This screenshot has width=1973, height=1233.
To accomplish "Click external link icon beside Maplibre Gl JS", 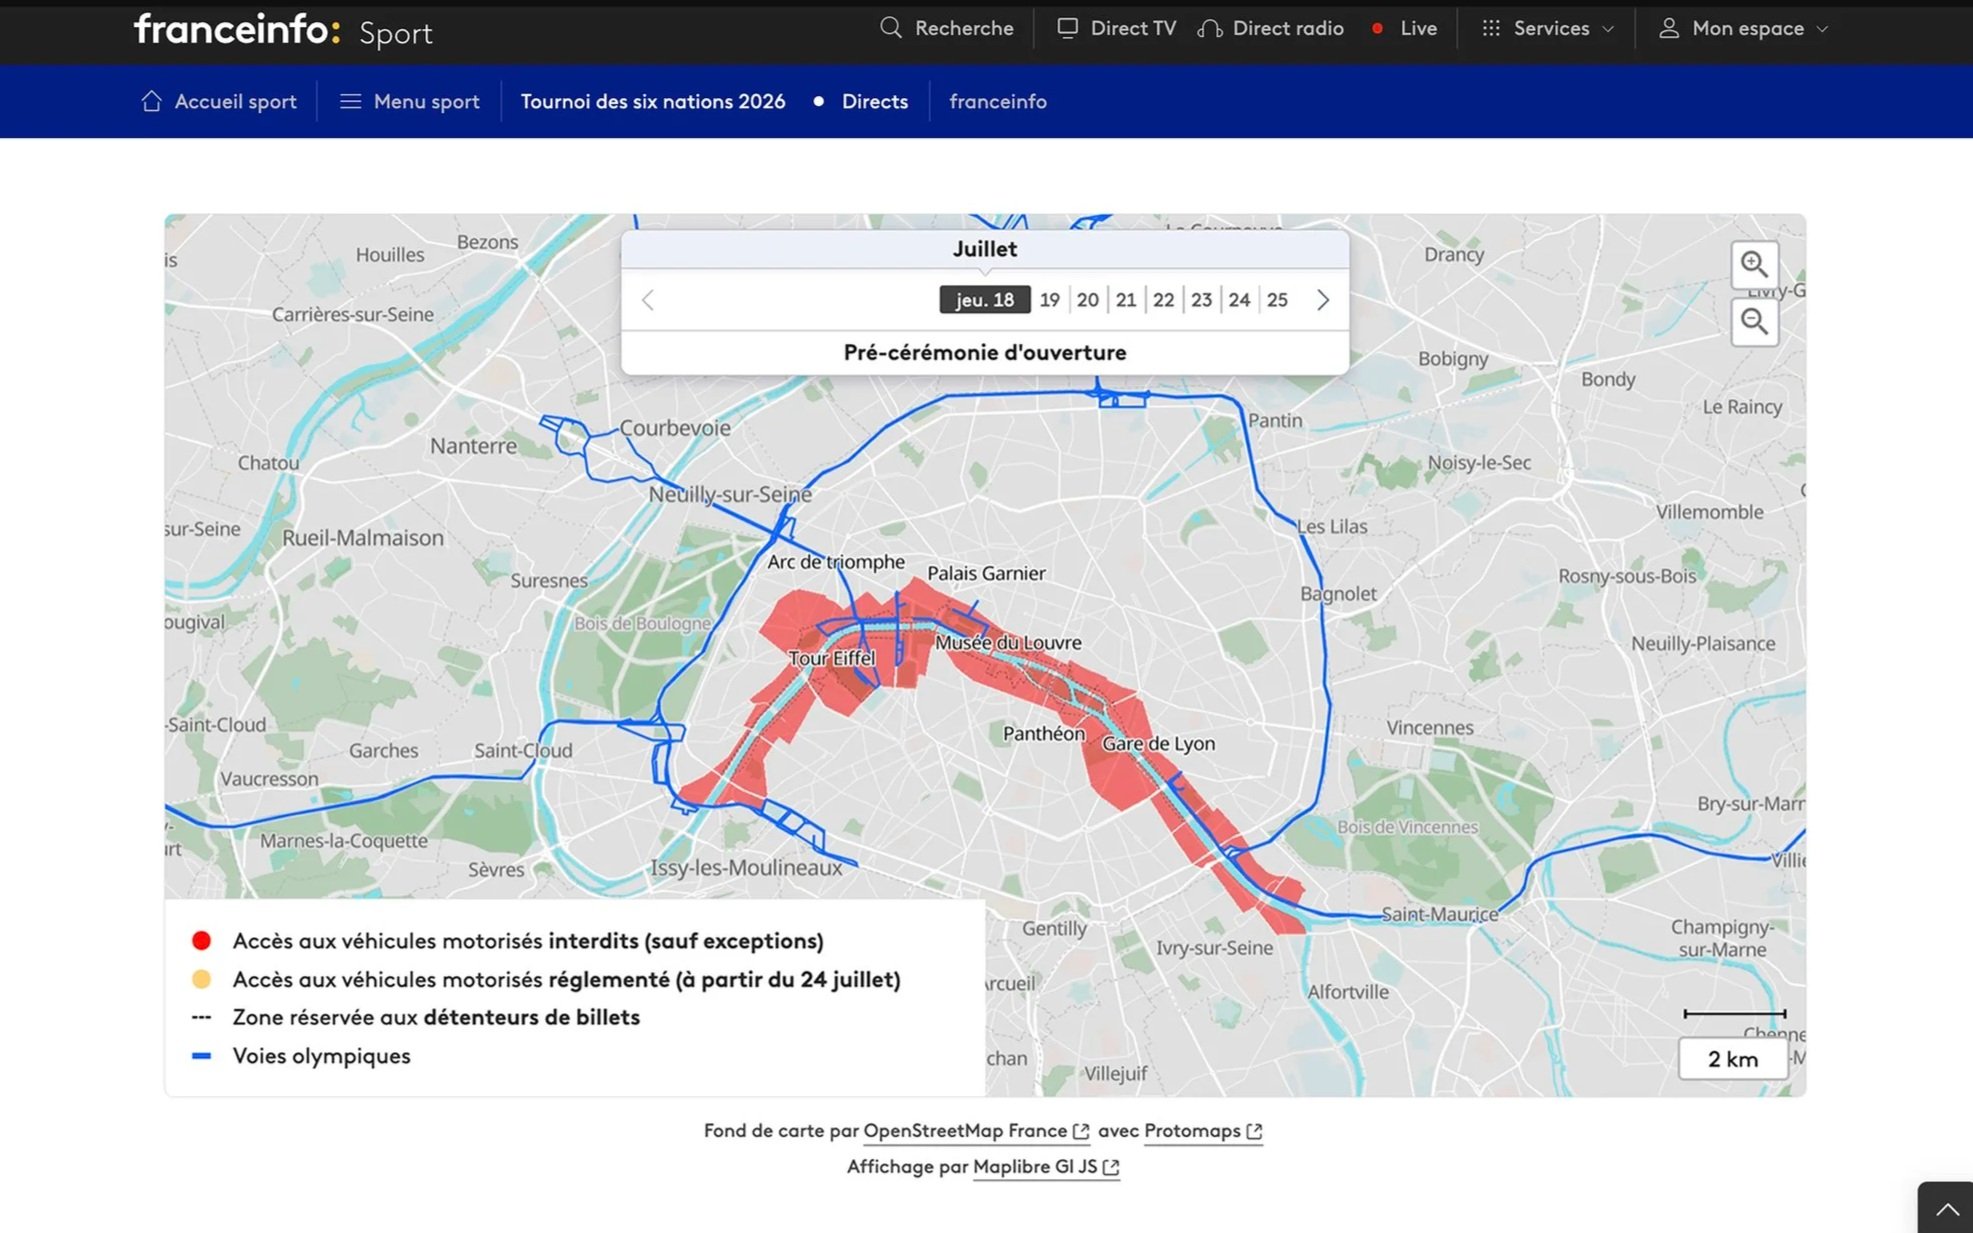I will [1111, 1167].
